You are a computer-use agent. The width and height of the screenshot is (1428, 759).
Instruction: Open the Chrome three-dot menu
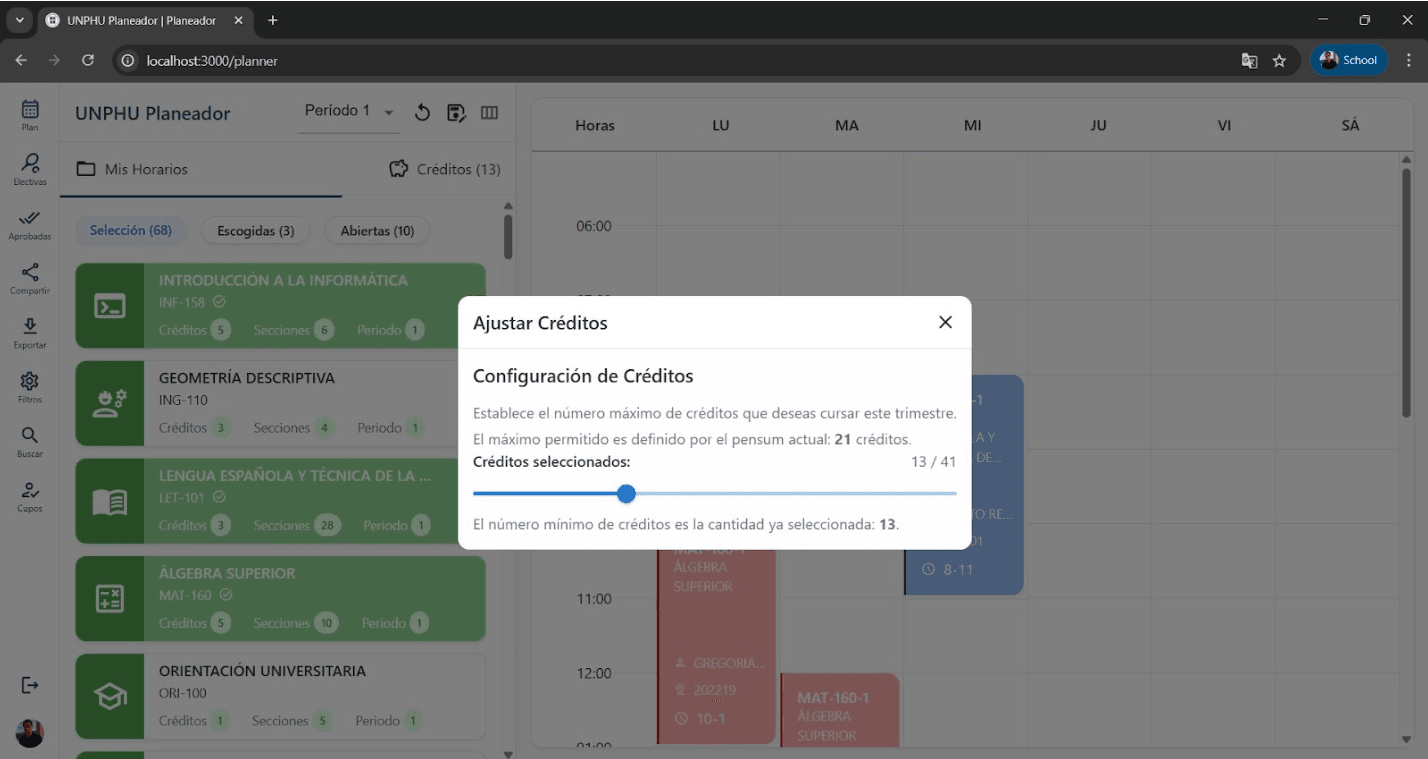pyautogui.click(x=1408, y=60)
